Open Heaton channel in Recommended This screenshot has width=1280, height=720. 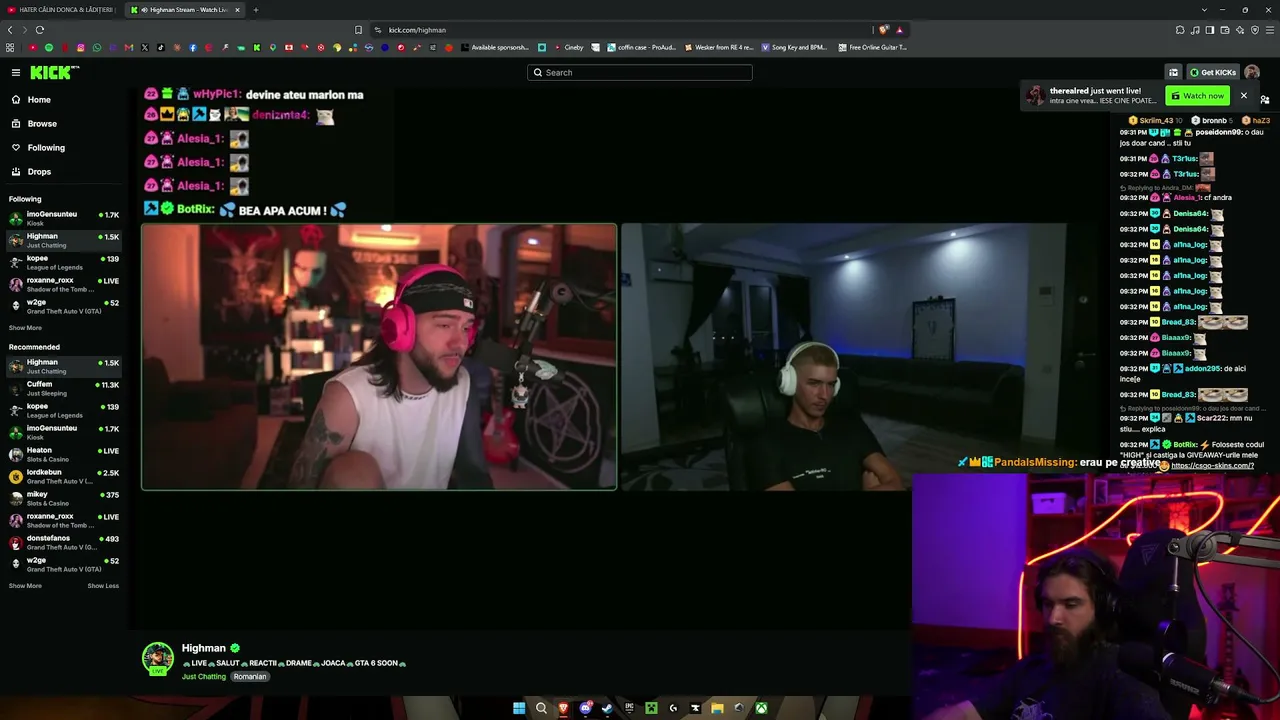click(63, 453)
